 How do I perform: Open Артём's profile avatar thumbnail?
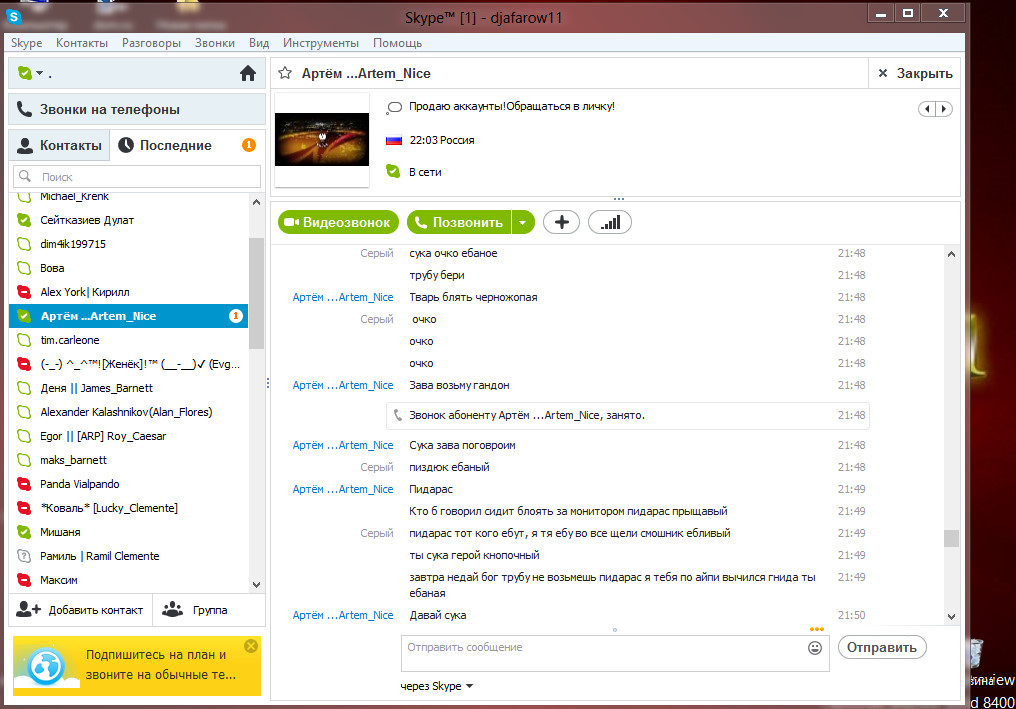point(322,139)
